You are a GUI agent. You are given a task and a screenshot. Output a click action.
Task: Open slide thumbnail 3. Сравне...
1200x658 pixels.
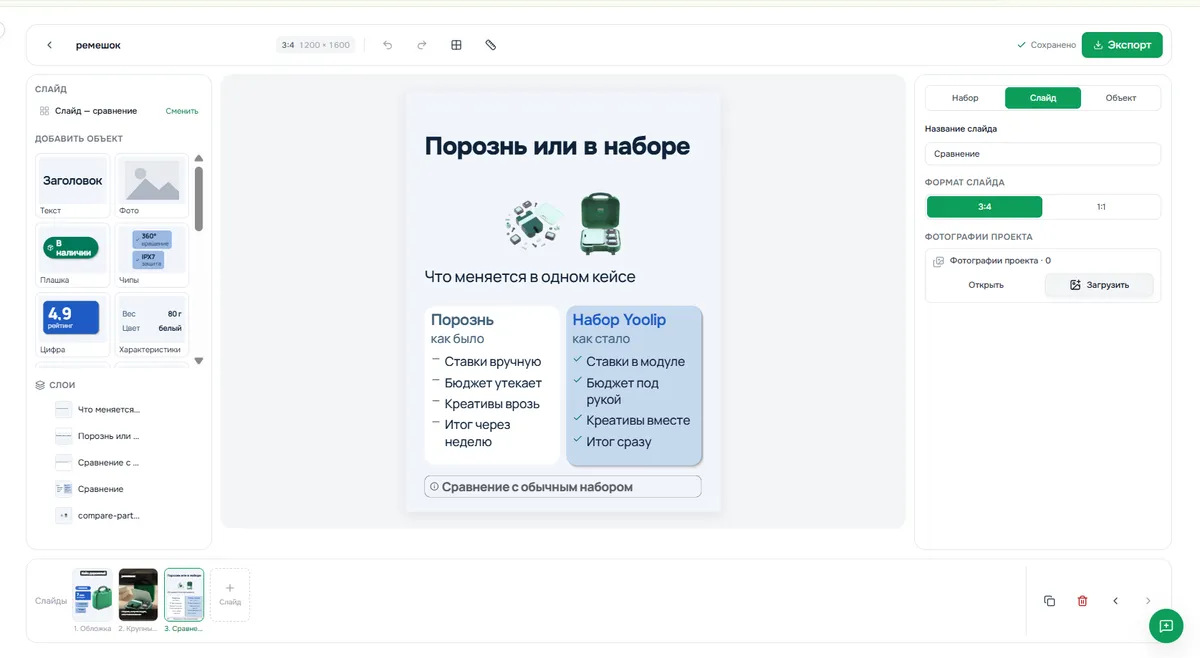pyautogui.click(x=184, y=595)
